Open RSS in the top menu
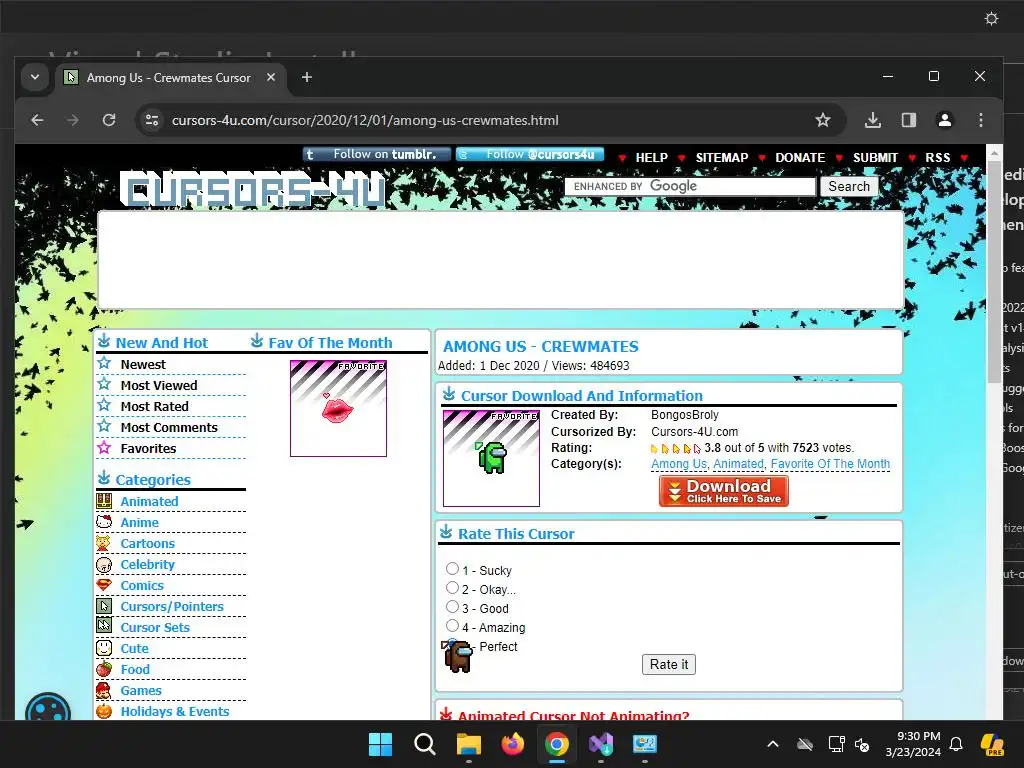This screenshot has height=768, width=1024. (937, 157)
